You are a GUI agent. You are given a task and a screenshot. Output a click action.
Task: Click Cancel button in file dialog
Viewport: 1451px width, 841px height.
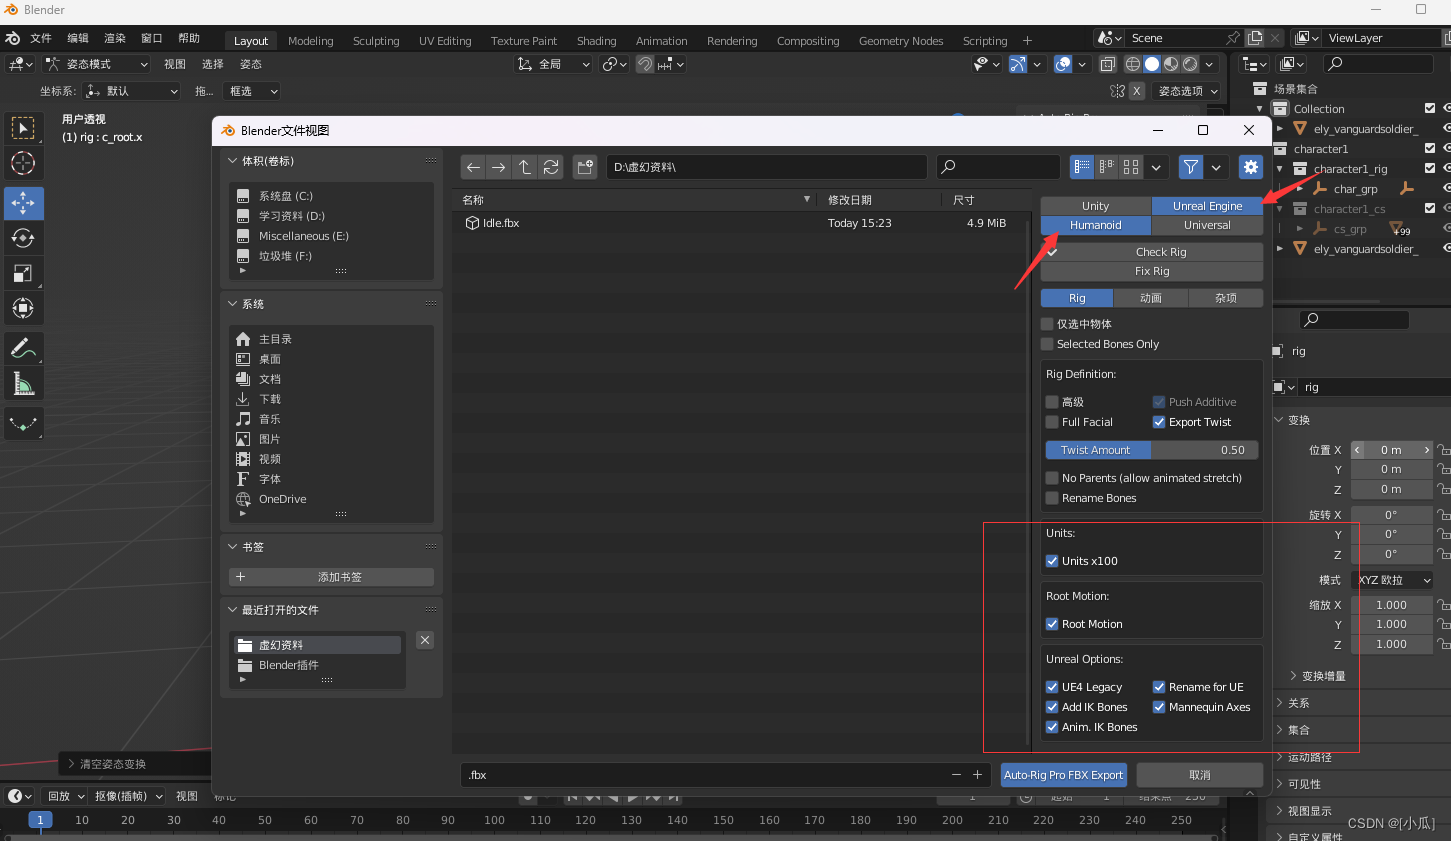[1200, 775]
